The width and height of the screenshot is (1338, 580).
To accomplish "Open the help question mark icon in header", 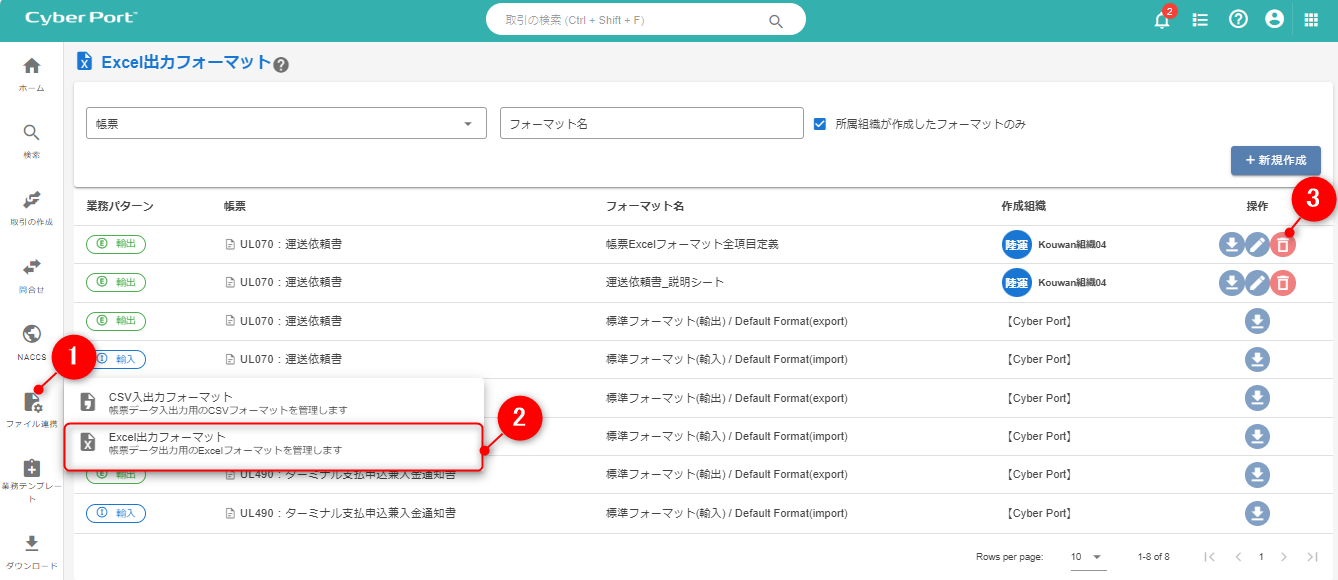I will (x=1238, y=19).
